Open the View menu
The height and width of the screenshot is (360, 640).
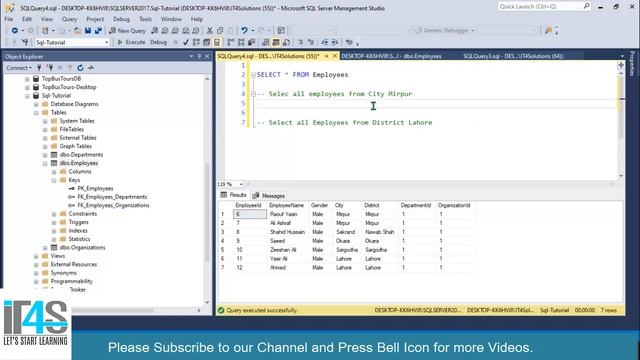pos(47,19)
